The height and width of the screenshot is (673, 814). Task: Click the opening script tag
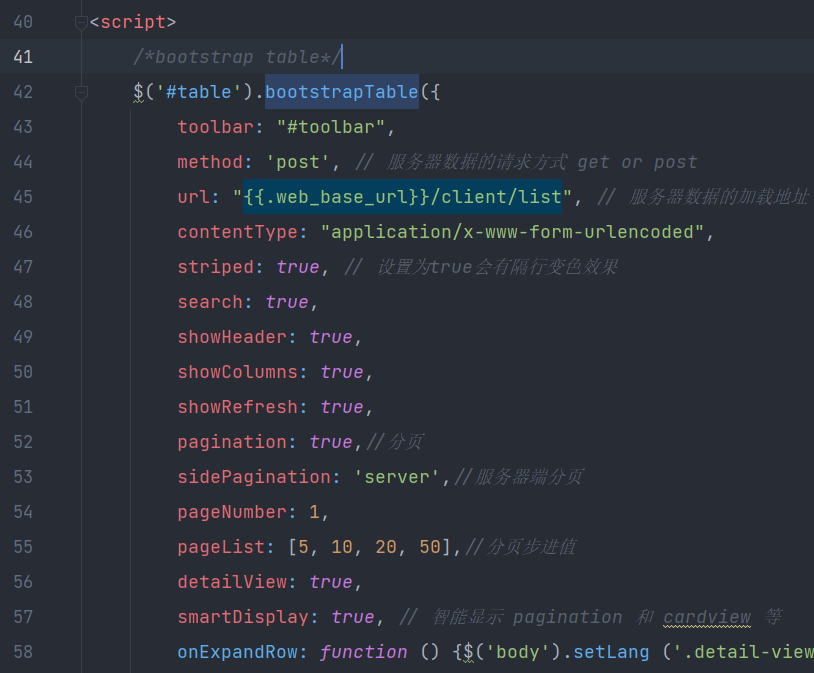[133, 22]
